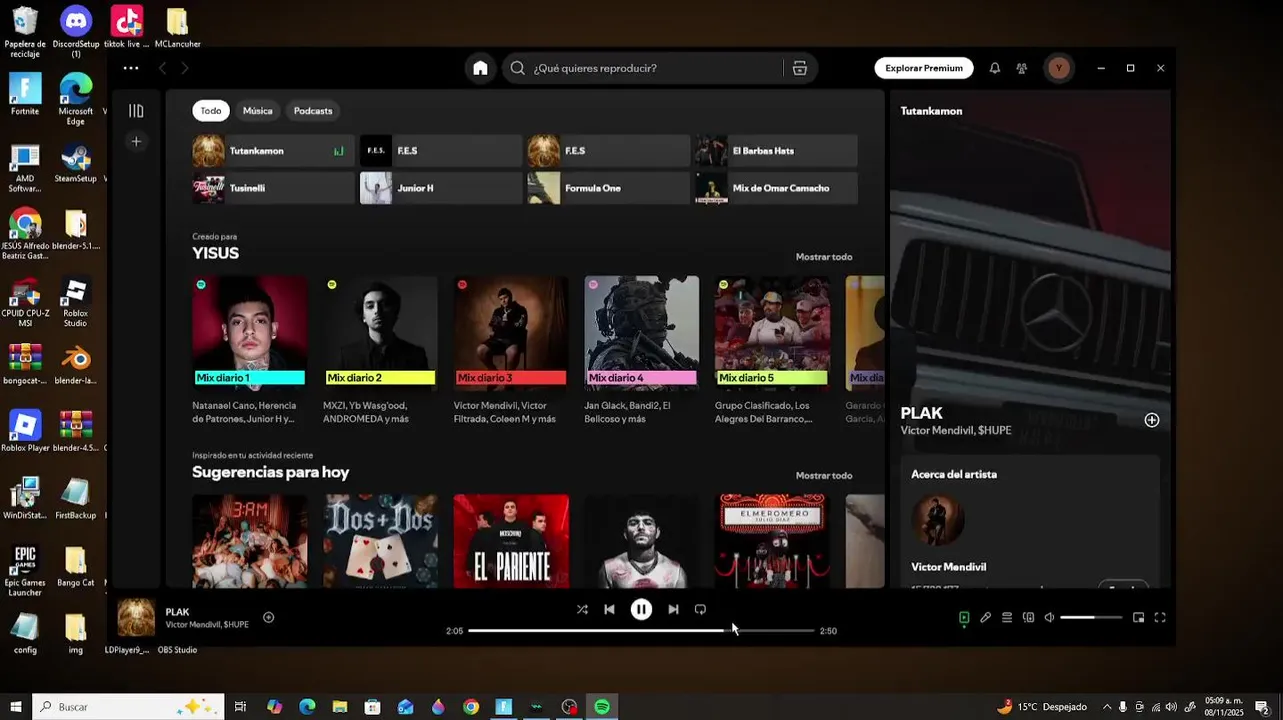Screen dimensions: 1283x720
Task: Open Mix diario 1 cover
Action: [249, 333]
